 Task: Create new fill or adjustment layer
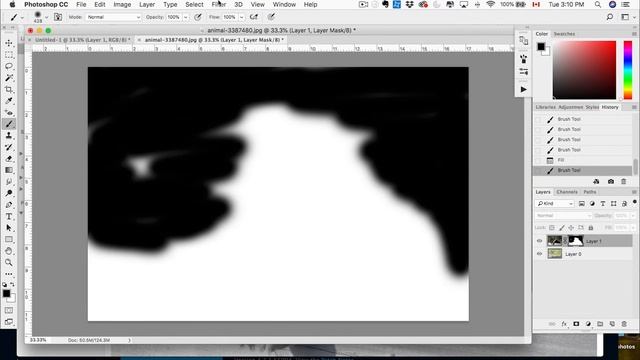click(588, 324)
